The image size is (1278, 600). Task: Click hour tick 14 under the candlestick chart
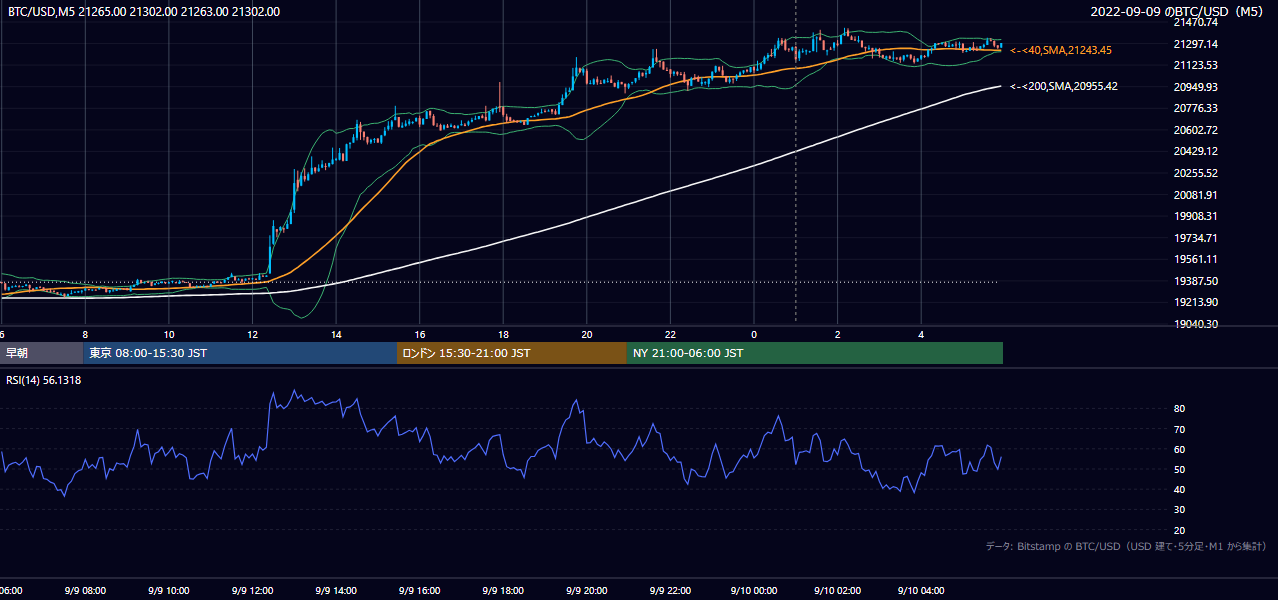(336, 334)
